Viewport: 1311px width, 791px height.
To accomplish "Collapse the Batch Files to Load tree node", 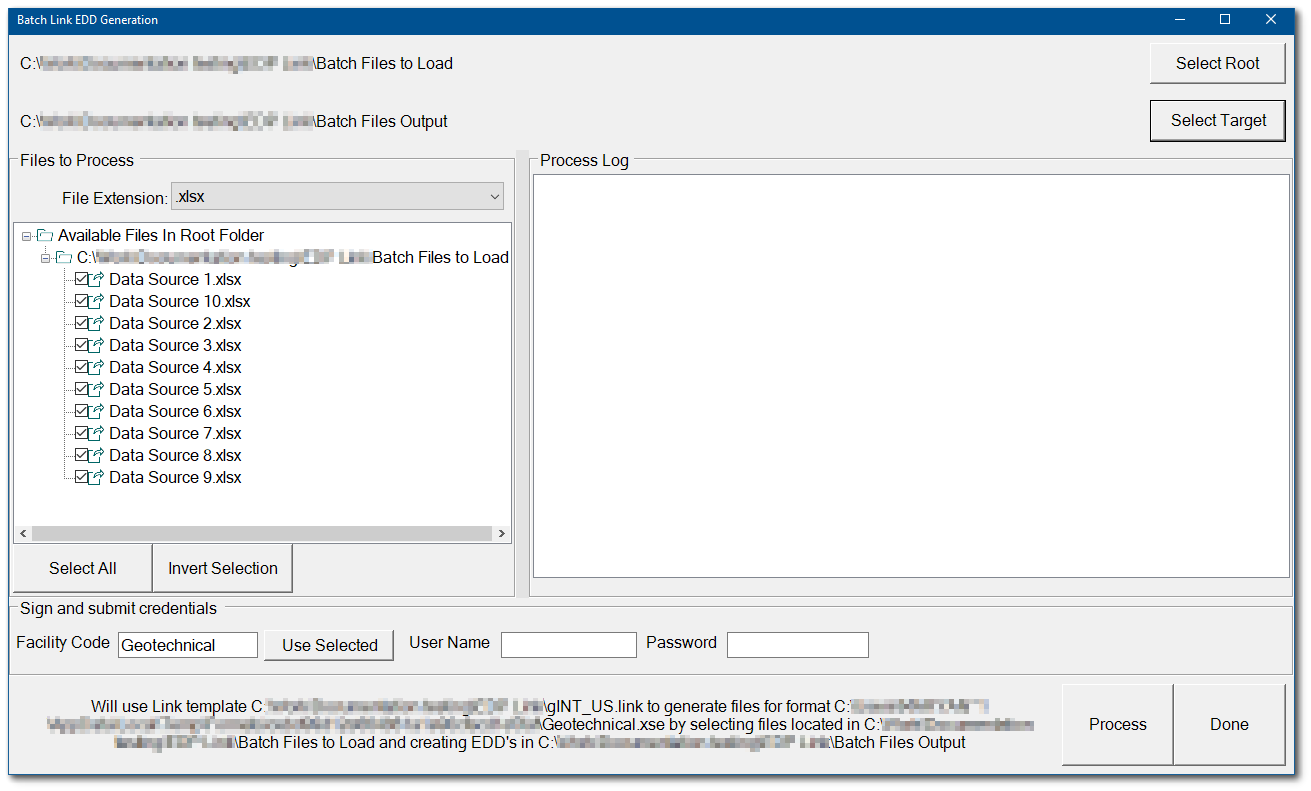I will click(45, 257).
